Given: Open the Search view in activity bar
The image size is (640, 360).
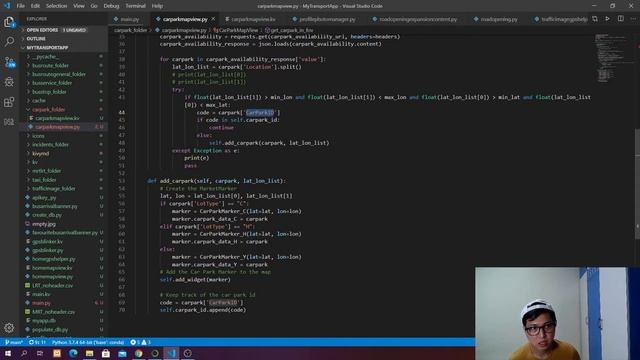Looking at the screenshot, I should pyautogui.click(x=9, y=42).
